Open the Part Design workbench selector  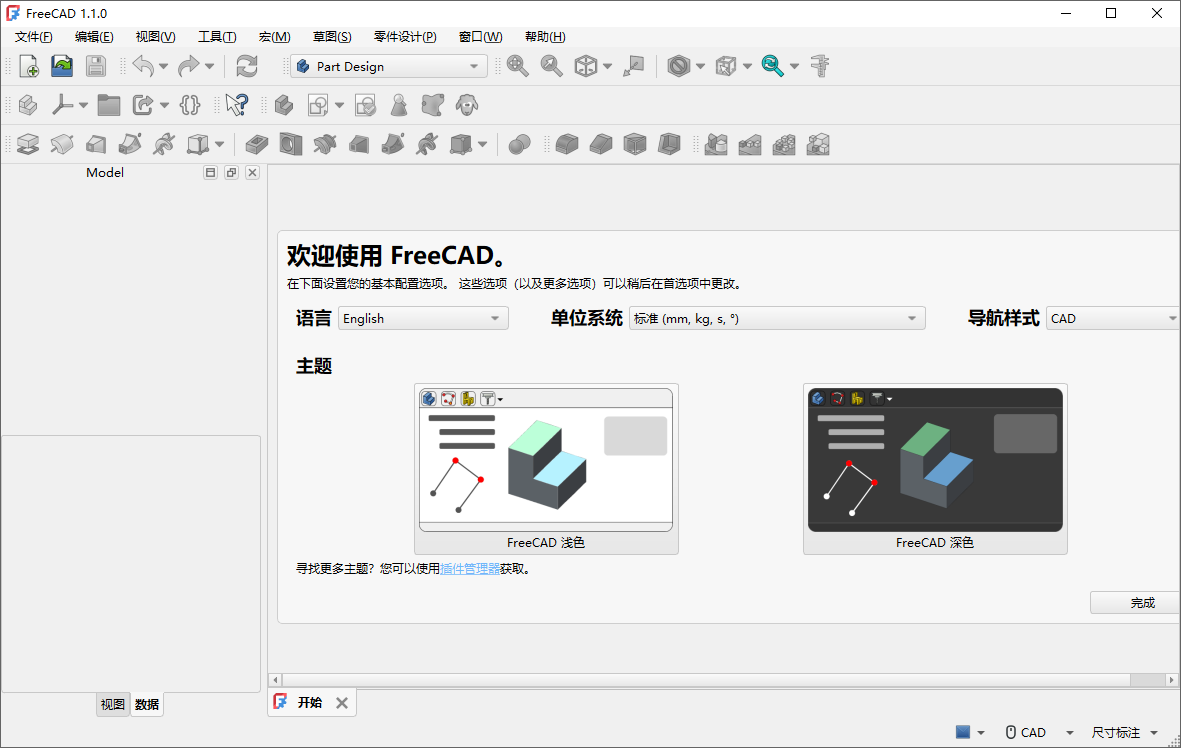(388, 65)
